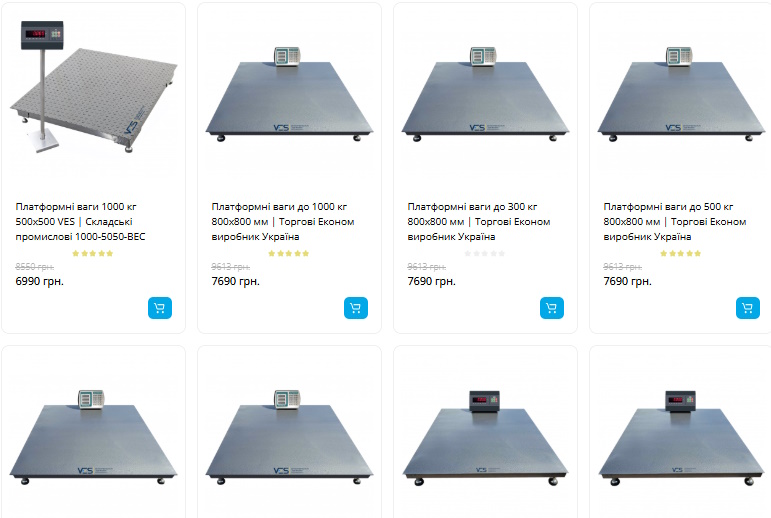Image resolution: width=771 pixels, height=518 pixels.
Task: Add the 1000 кг 800x800 scale to cart
Action: pyautogui.click(x=356, y=308)
